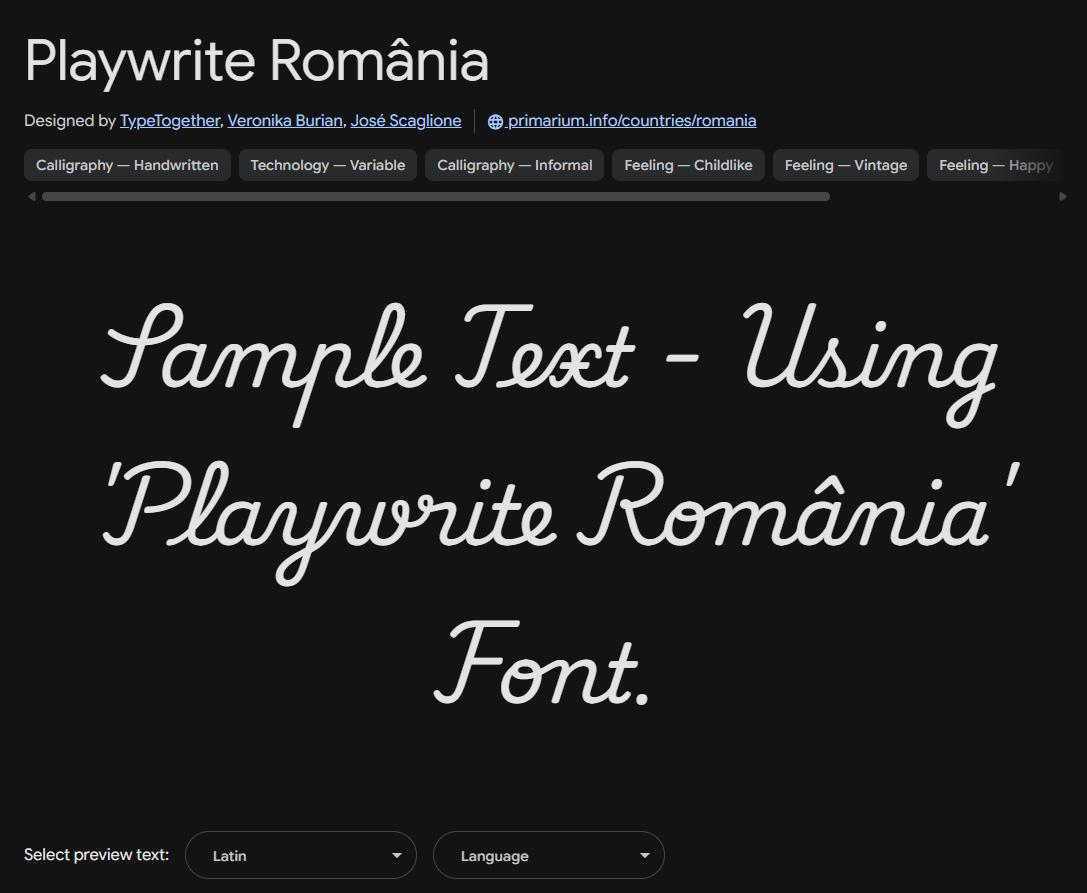Image resolution: width=1087 pixels, height=893 pixels.
Task: Click the horizontal tag scrollbar thumb
Action: coord(436,197)
